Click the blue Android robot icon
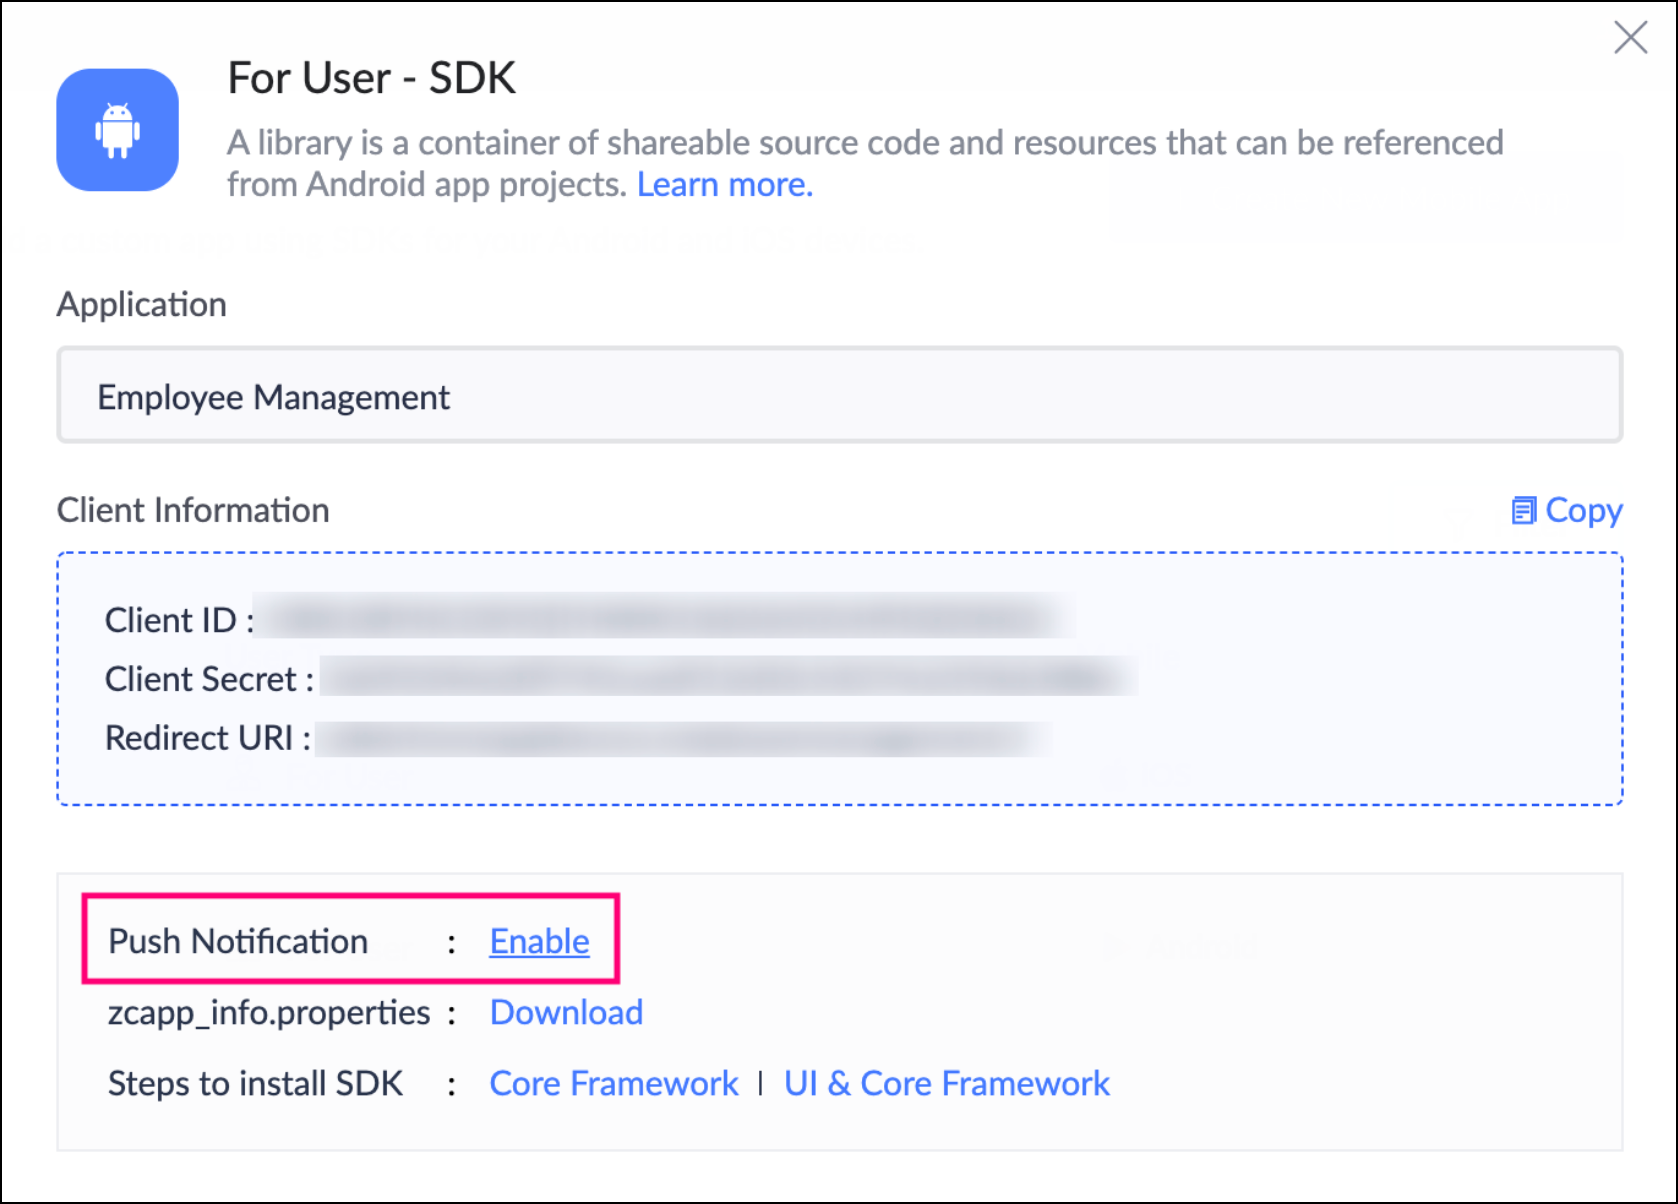This screenshot has width=1678, height=1204. tap(118, 130)
